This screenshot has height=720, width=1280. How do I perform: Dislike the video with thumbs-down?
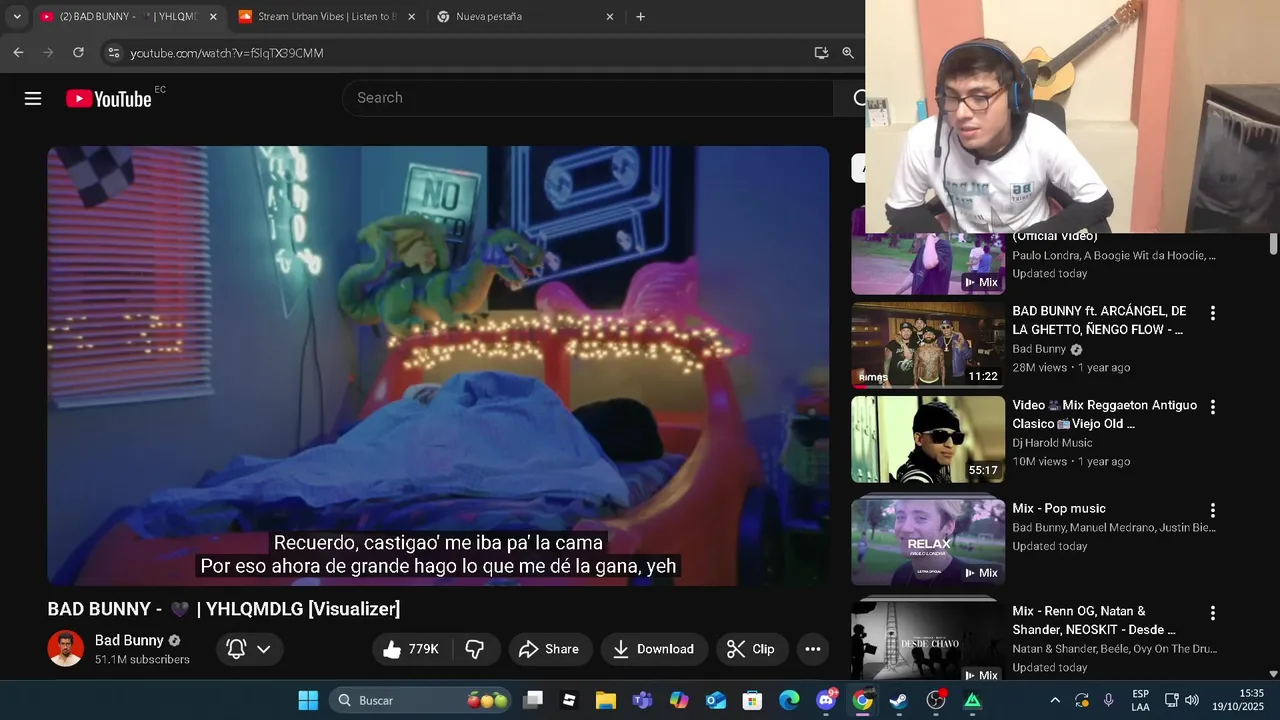tap(475, 649)
